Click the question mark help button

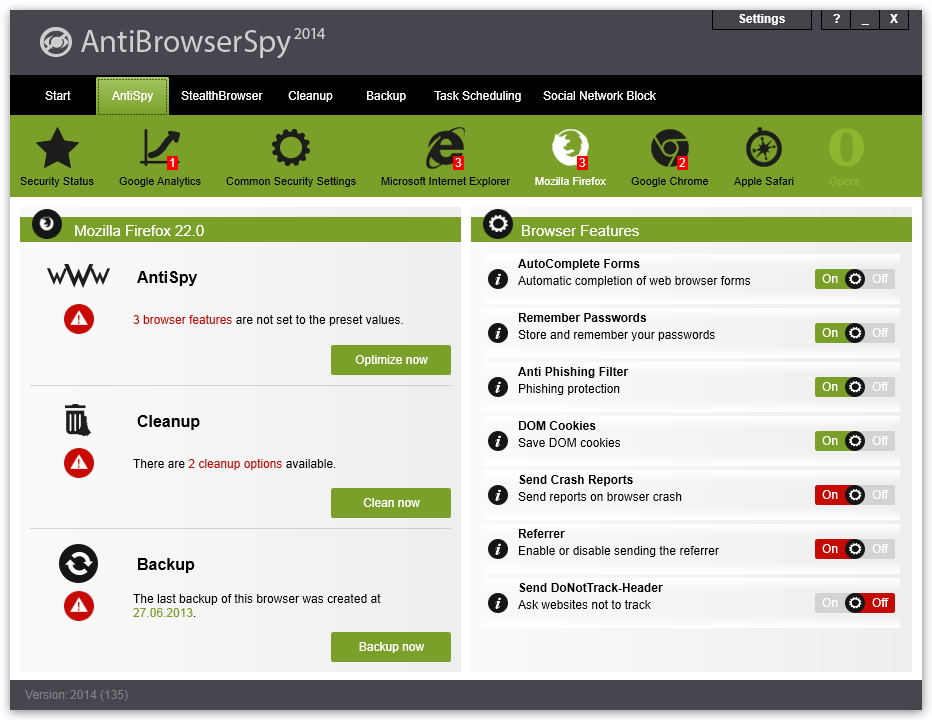(836, 19)
